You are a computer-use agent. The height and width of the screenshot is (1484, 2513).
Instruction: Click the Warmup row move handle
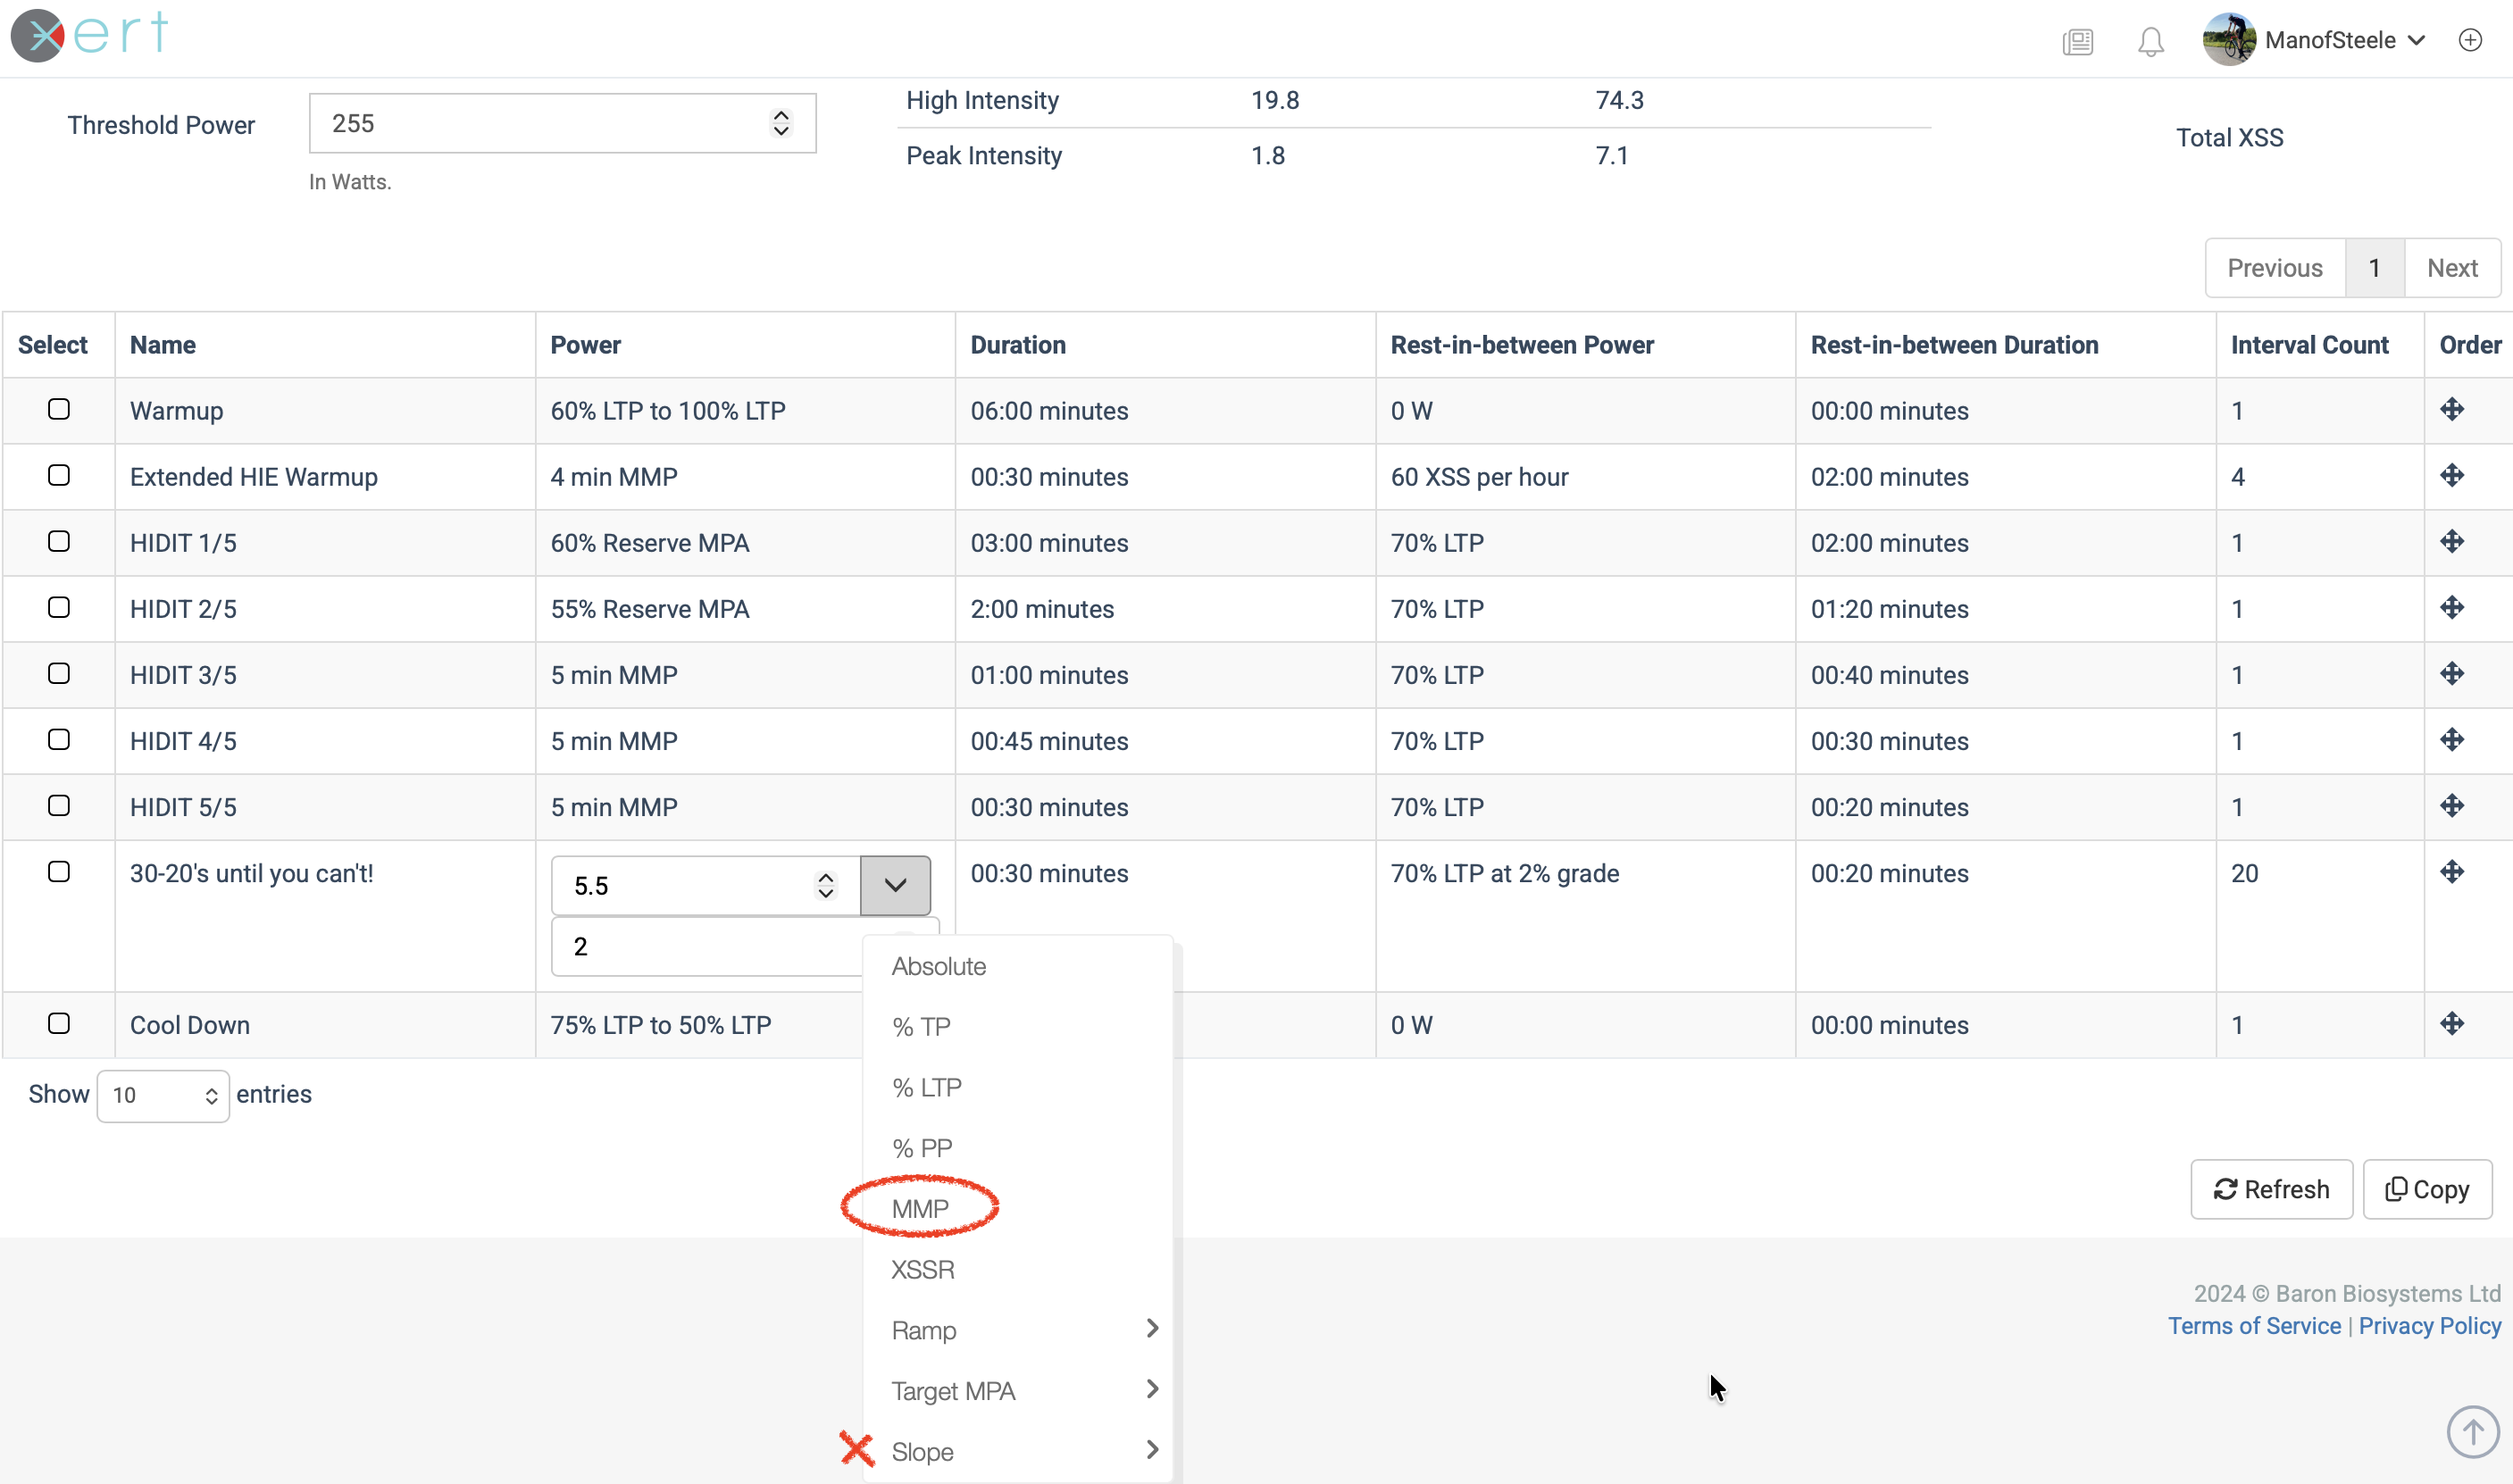pos(2451,410)
